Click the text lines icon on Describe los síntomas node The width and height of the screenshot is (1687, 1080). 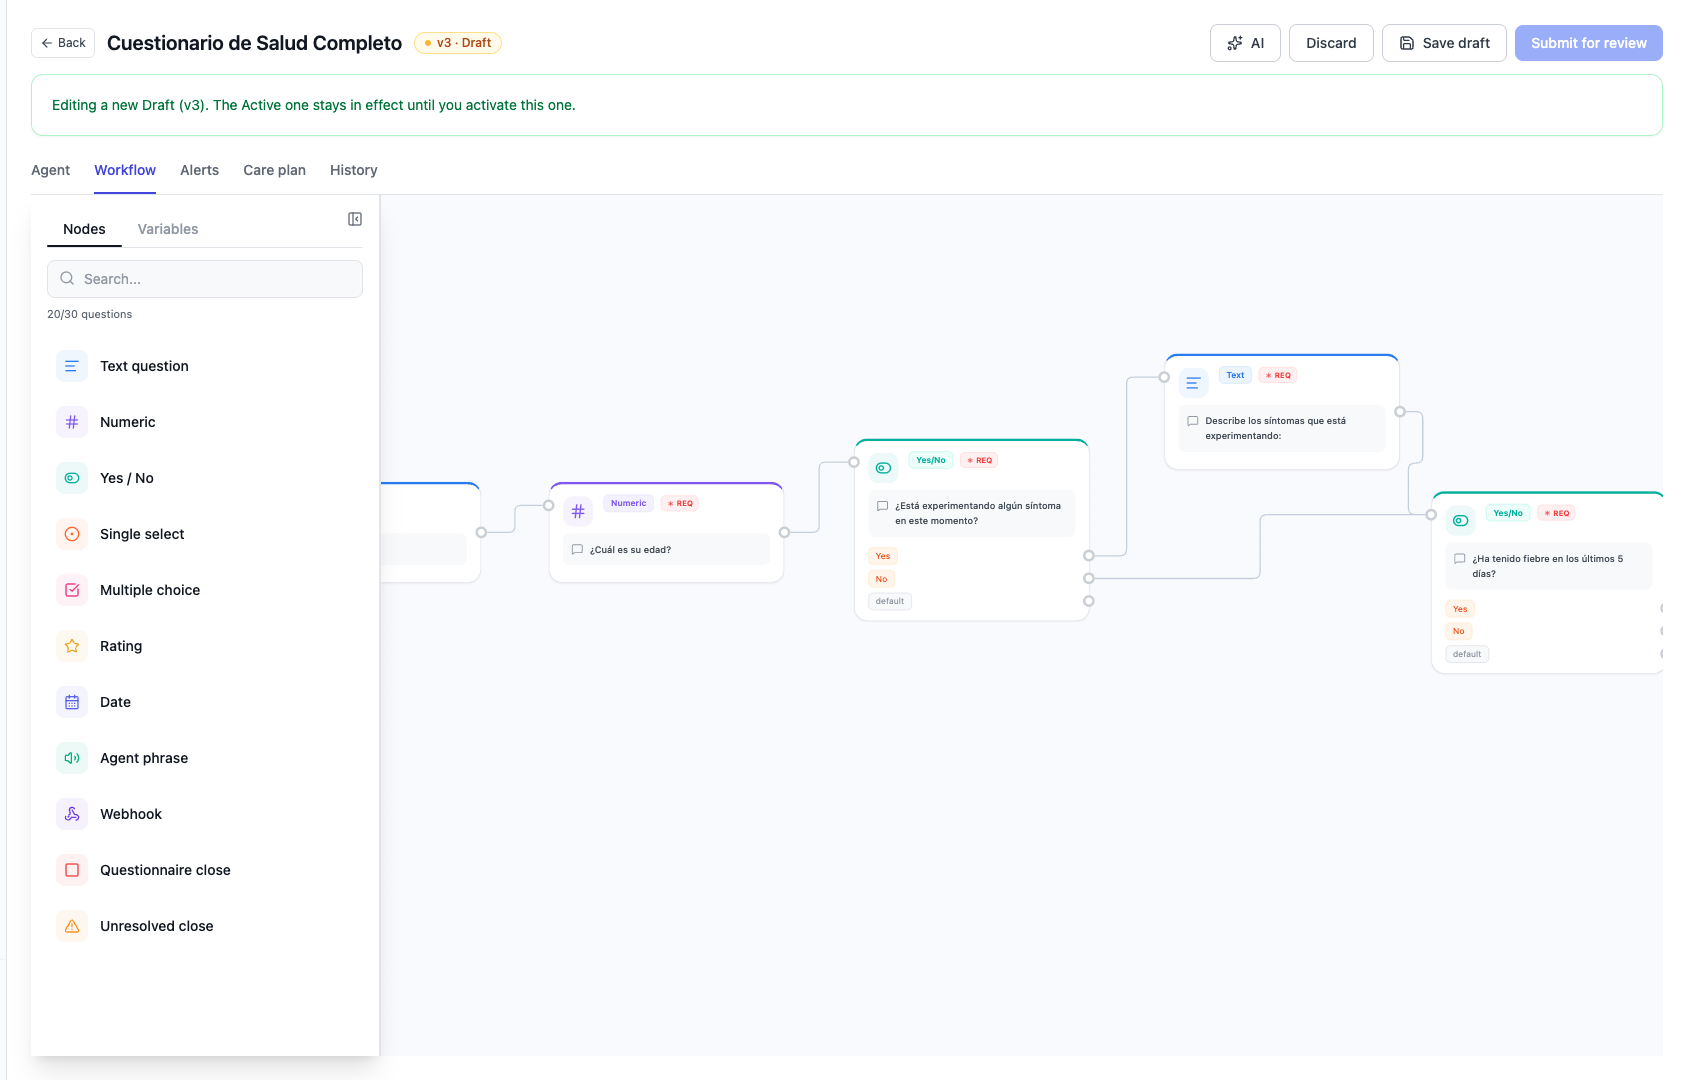point(1193,383)
